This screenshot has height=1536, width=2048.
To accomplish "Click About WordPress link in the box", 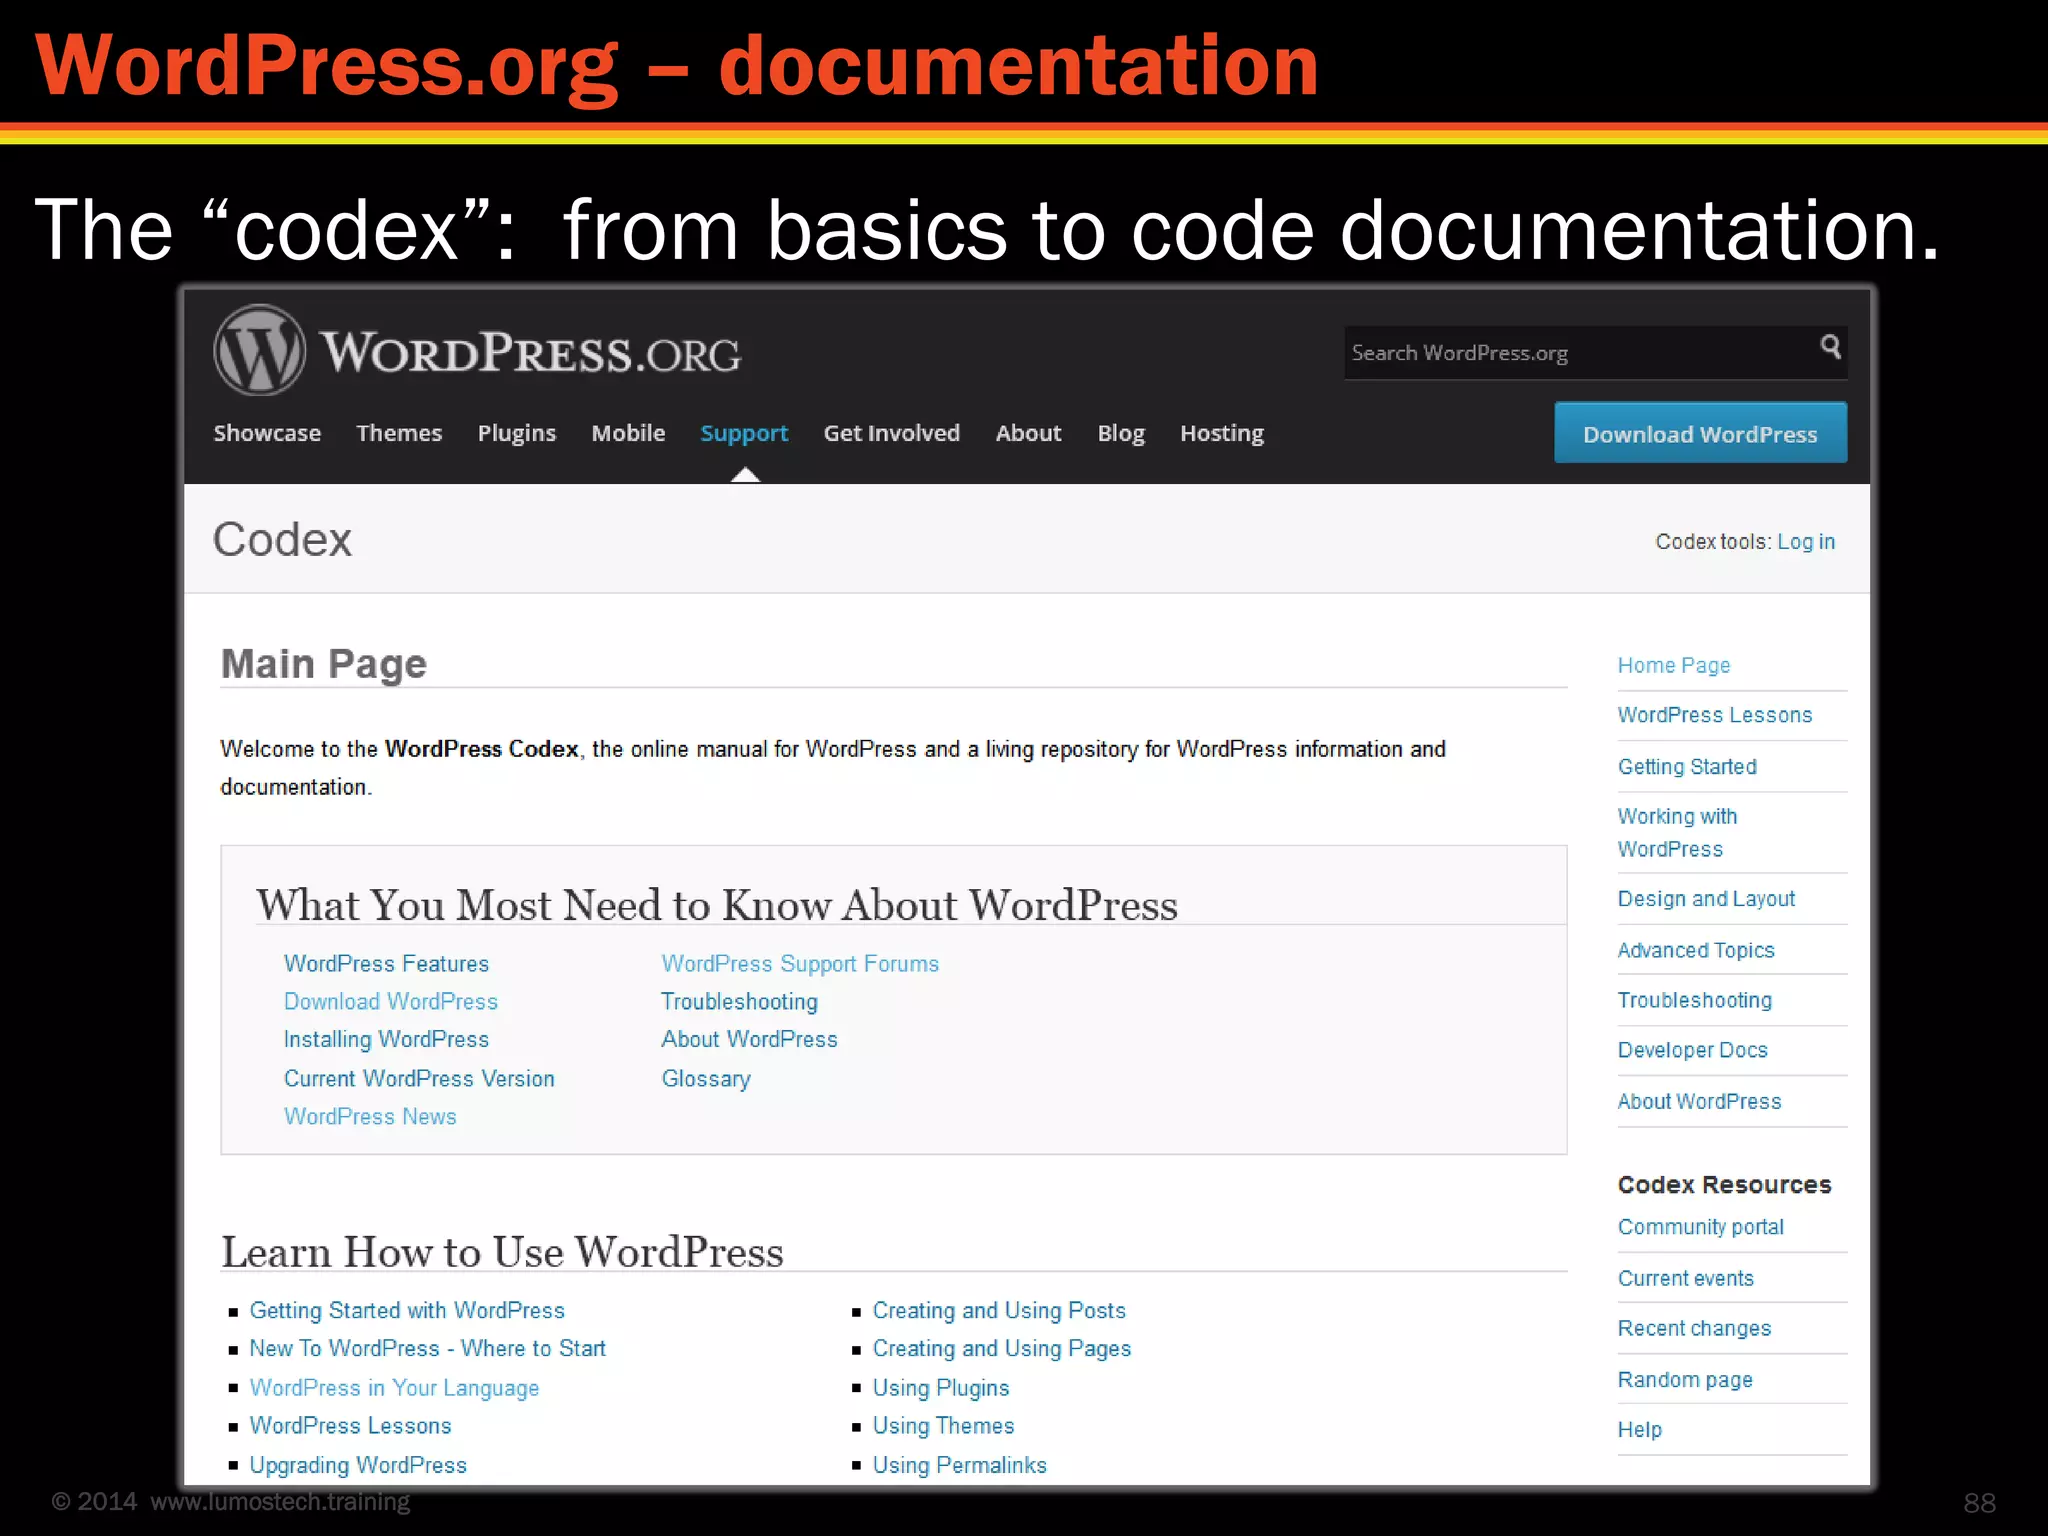I will coord(749,1039).
